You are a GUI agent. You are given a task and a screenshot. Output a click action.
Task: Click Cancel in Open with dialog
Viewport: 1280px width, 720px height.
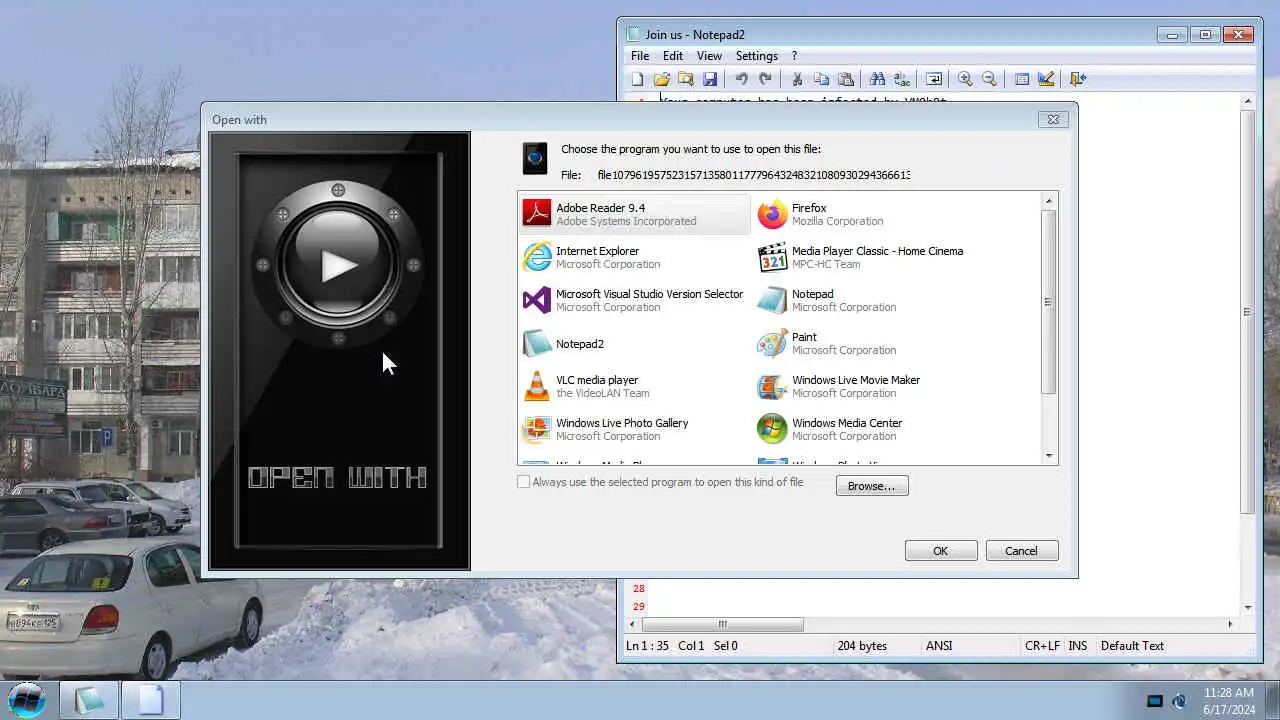point(1021,551)
